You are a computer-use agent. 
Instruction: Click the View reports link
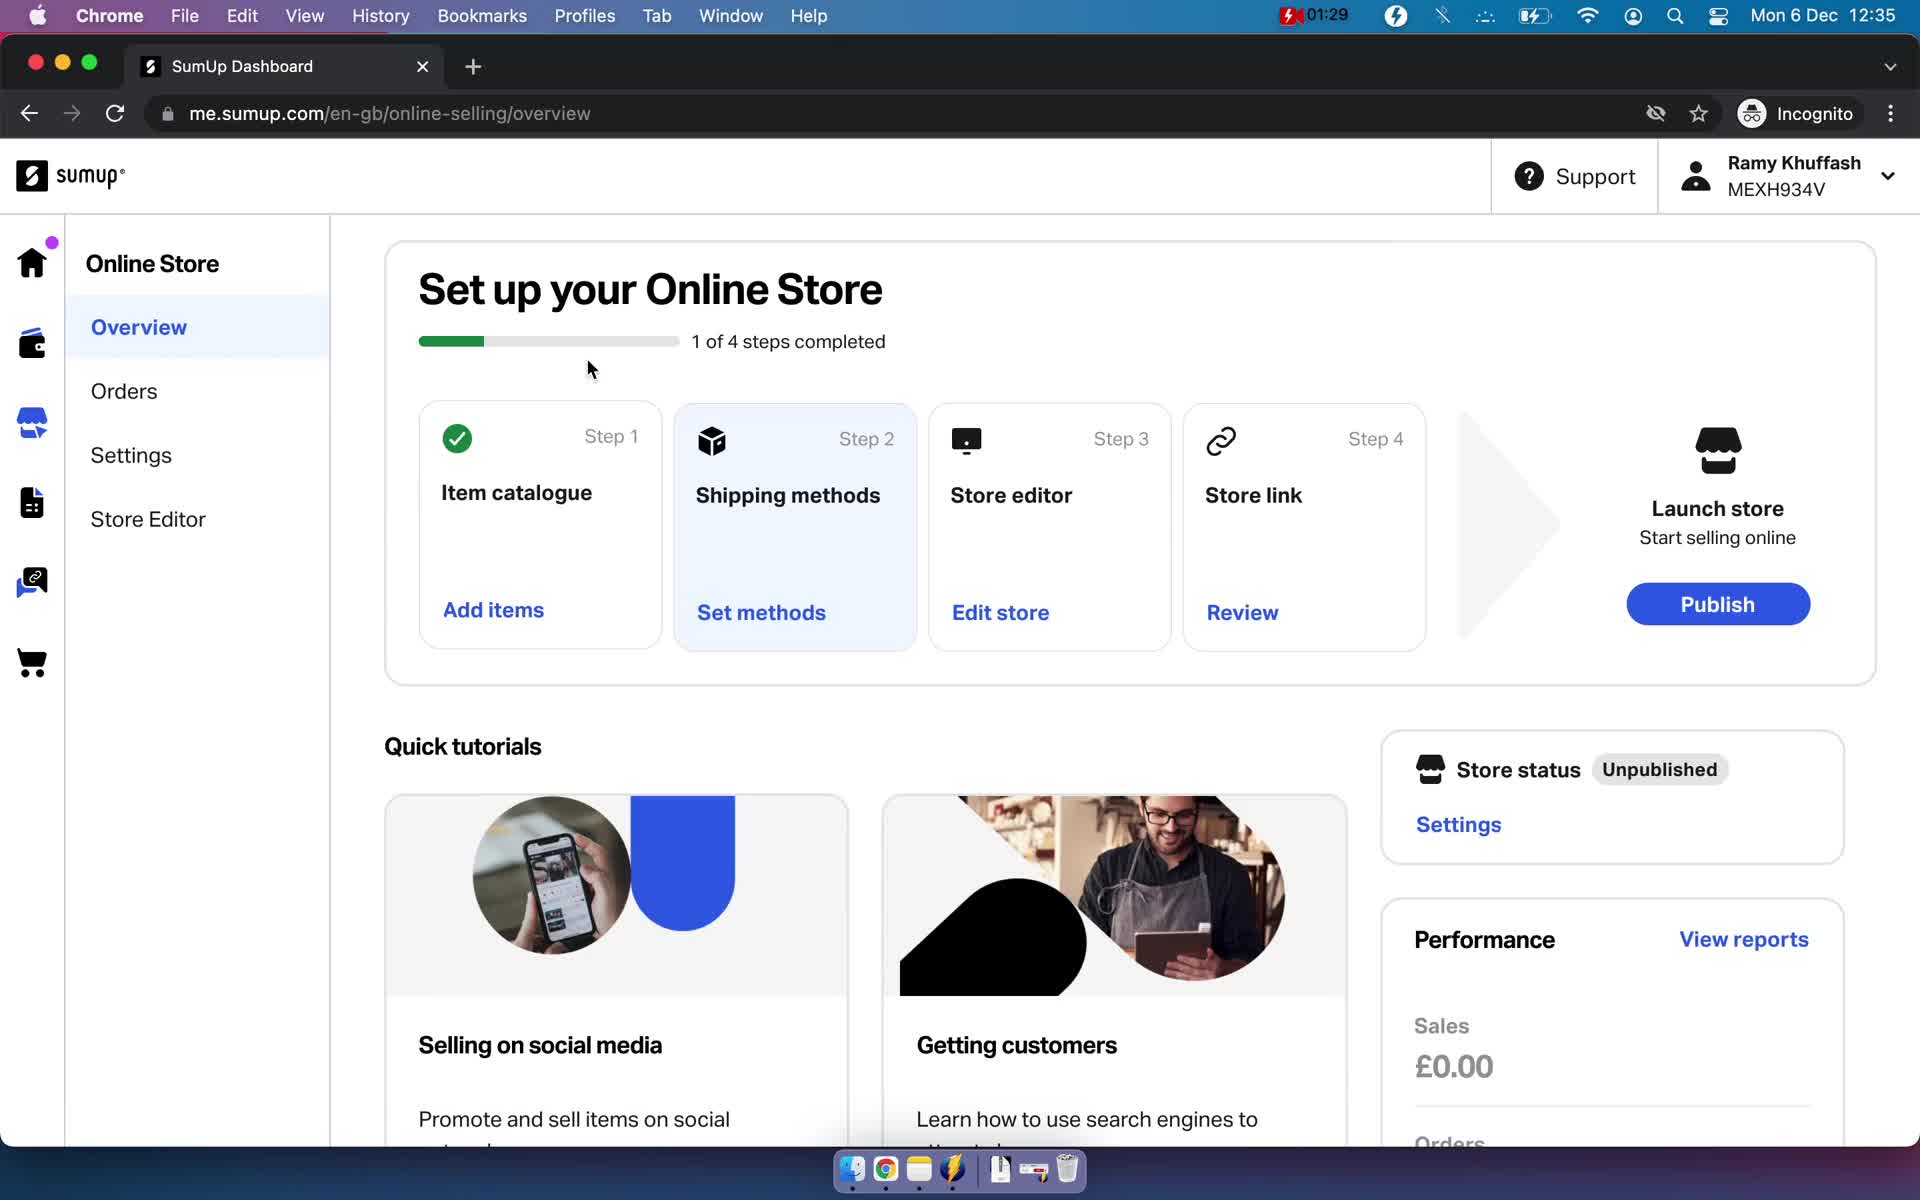[1743, 939]
